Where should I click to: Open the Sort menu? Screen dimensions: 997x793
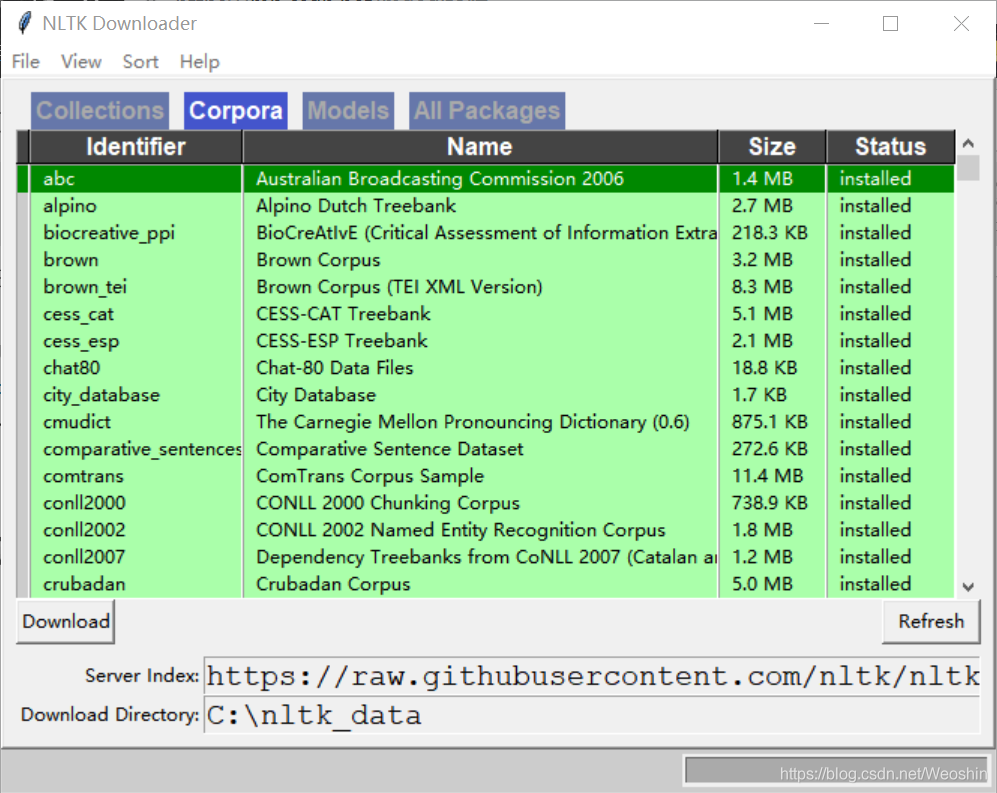[140, 62]
